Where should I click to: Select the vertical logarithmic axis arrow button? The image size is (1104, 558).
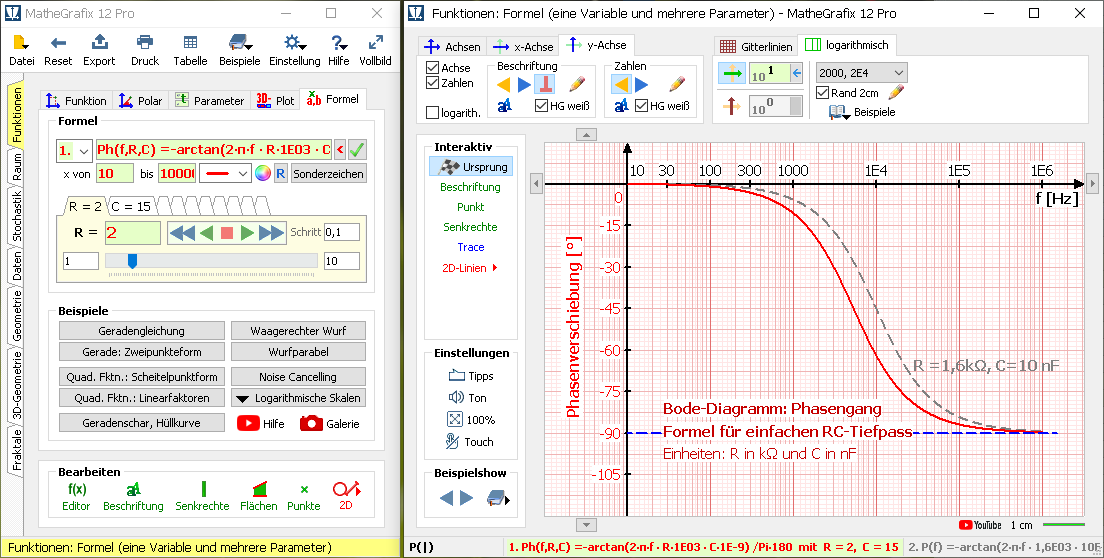tap(732, 106)
